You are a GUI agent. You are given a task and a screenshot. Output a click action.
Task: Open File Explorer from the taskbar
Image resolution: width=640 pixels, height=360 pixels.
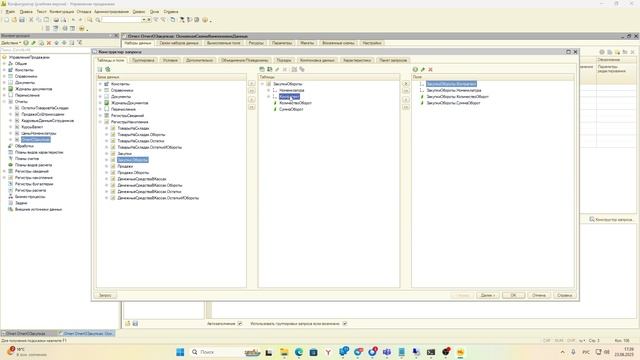point(284,352)
